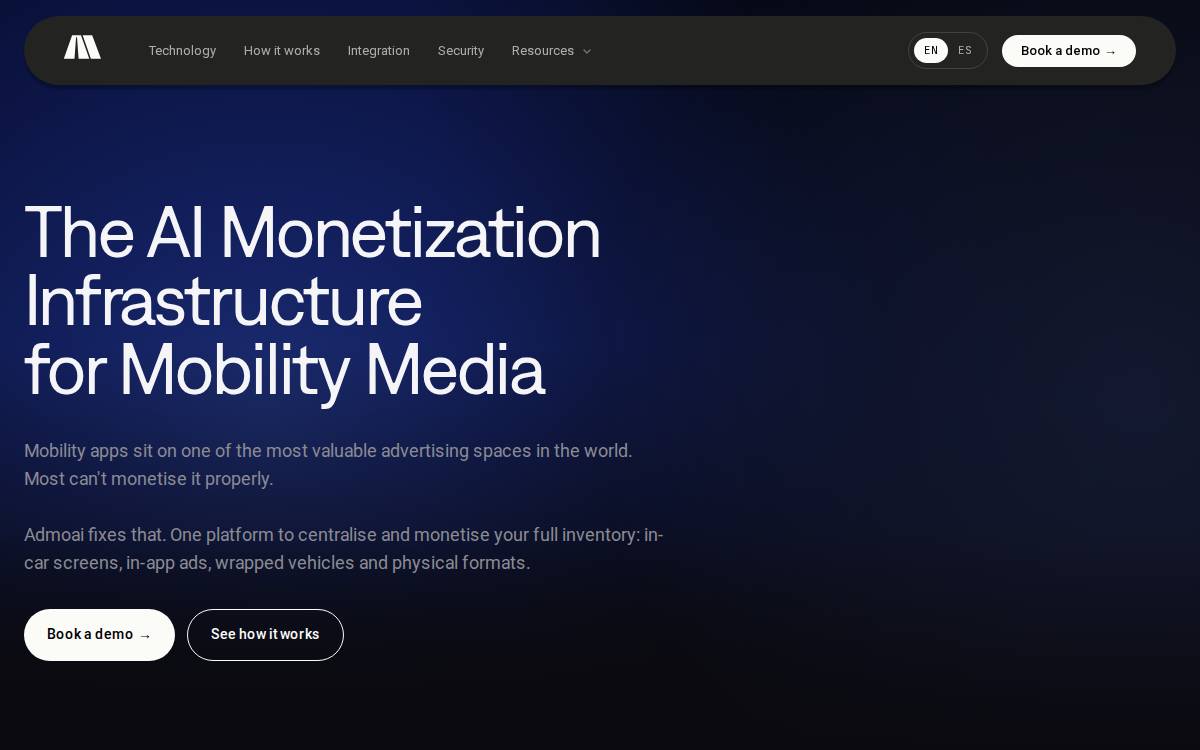Click Book a demo in the navbar
The image size is (1200, 750).
[1069, 51]
